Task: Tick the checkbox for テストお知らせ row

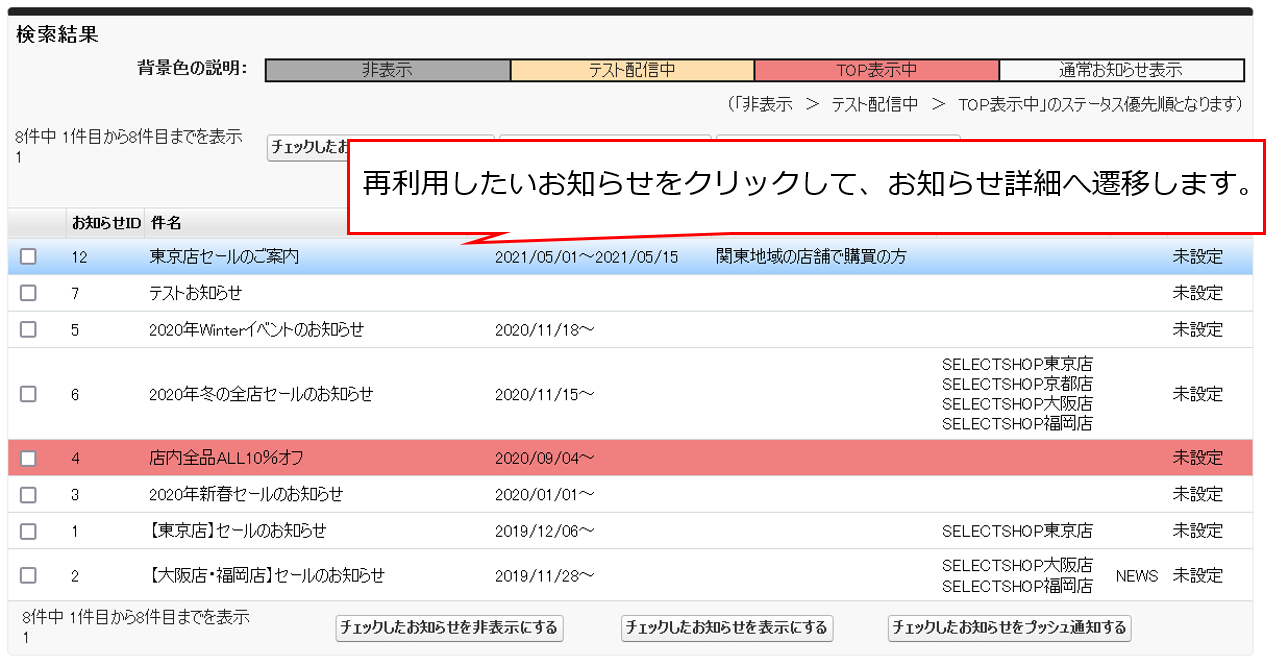Action: click(28, 293)
